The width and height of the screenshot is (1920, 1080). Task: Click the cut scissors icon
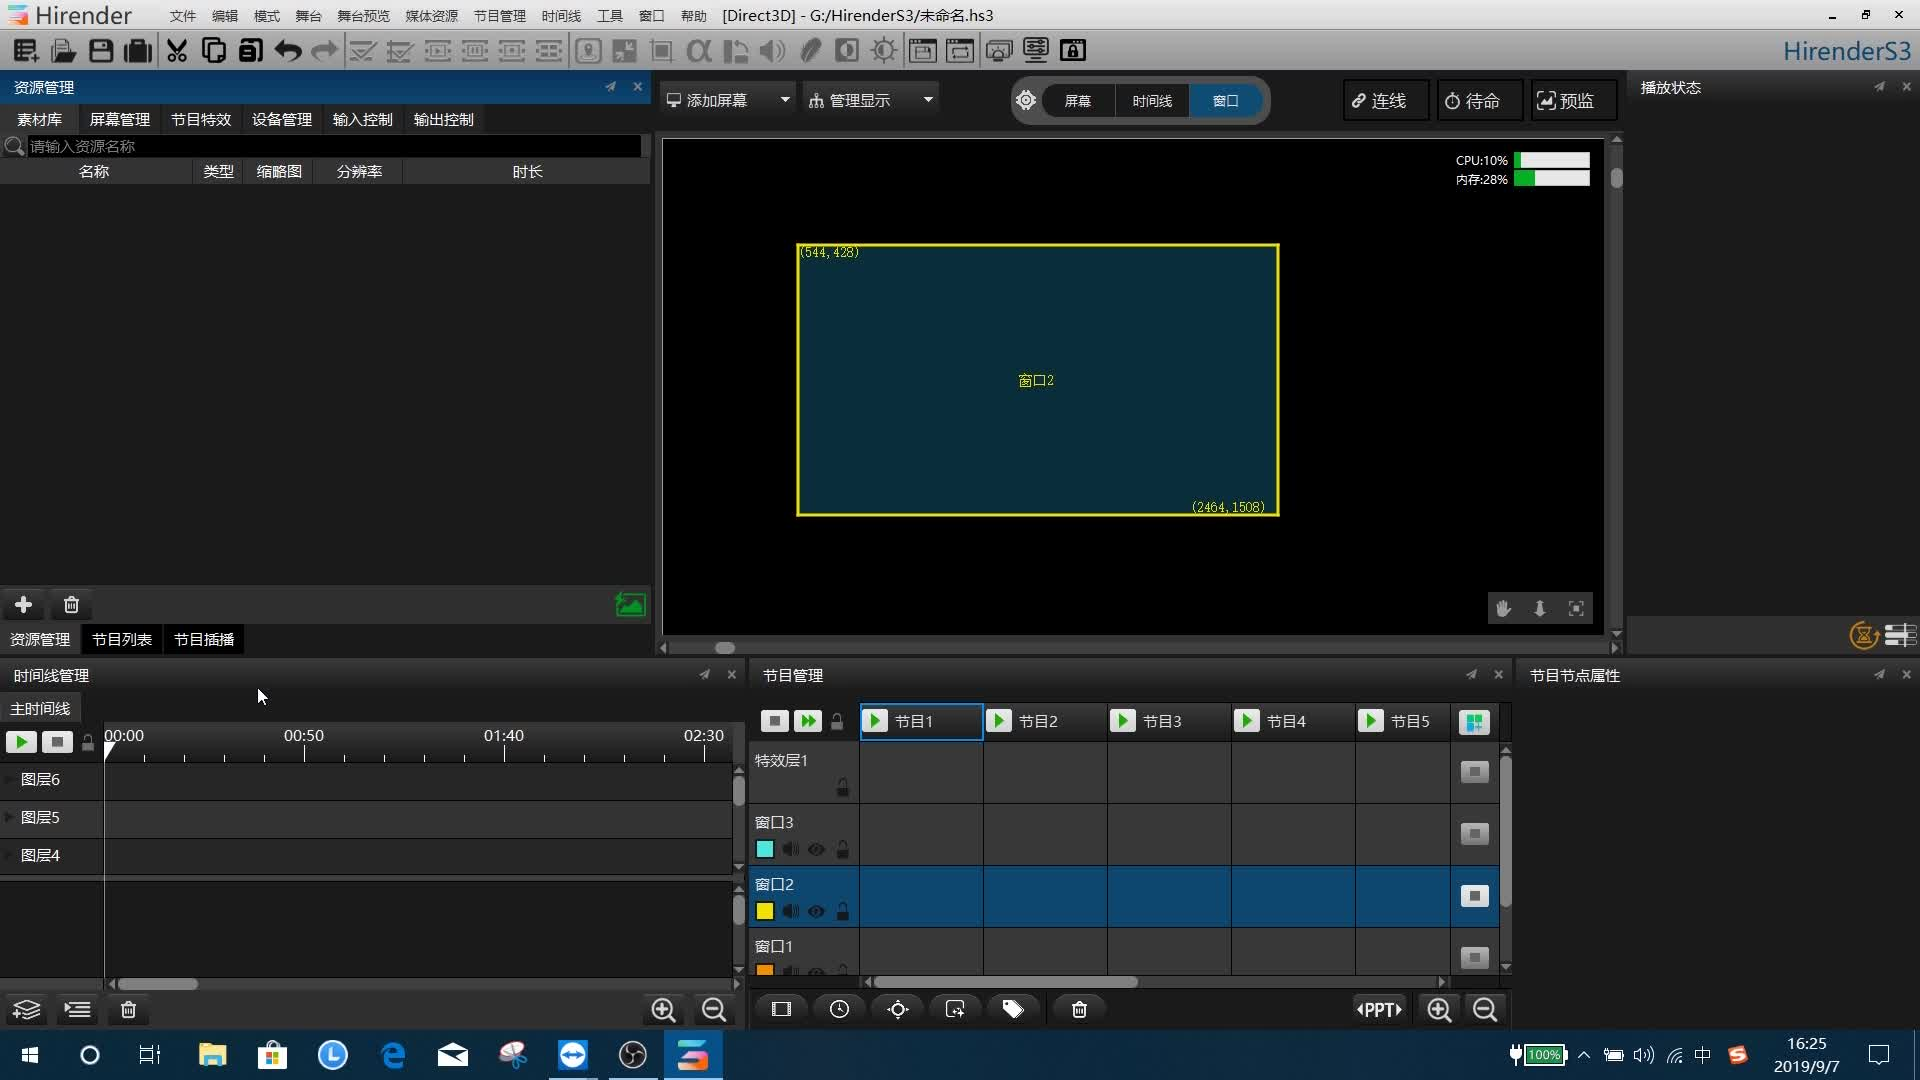(177, 50)
